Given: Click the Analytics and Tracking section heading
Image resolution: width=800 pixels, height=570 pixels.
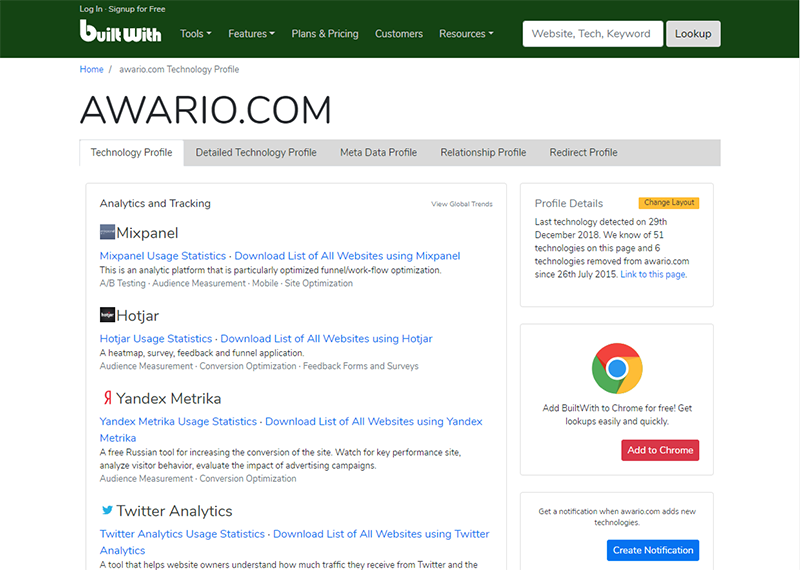Looking at the screenshot, I should tap(155, 204).
